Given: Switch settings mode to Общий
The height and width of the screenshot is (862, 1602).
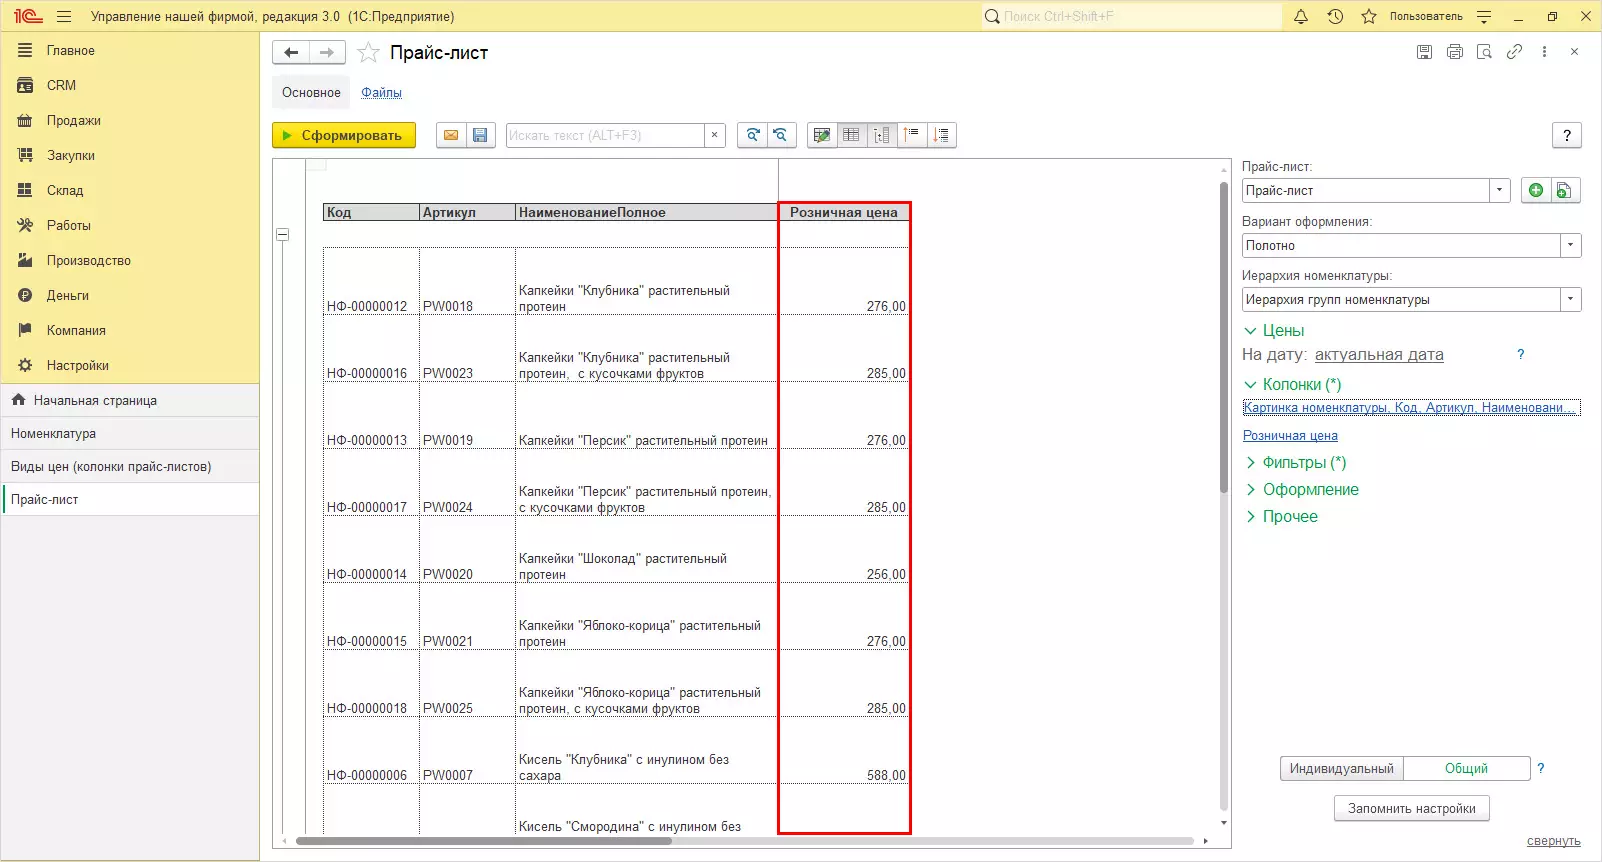Looking at the screenshot, I should [x=1467, y=768].
